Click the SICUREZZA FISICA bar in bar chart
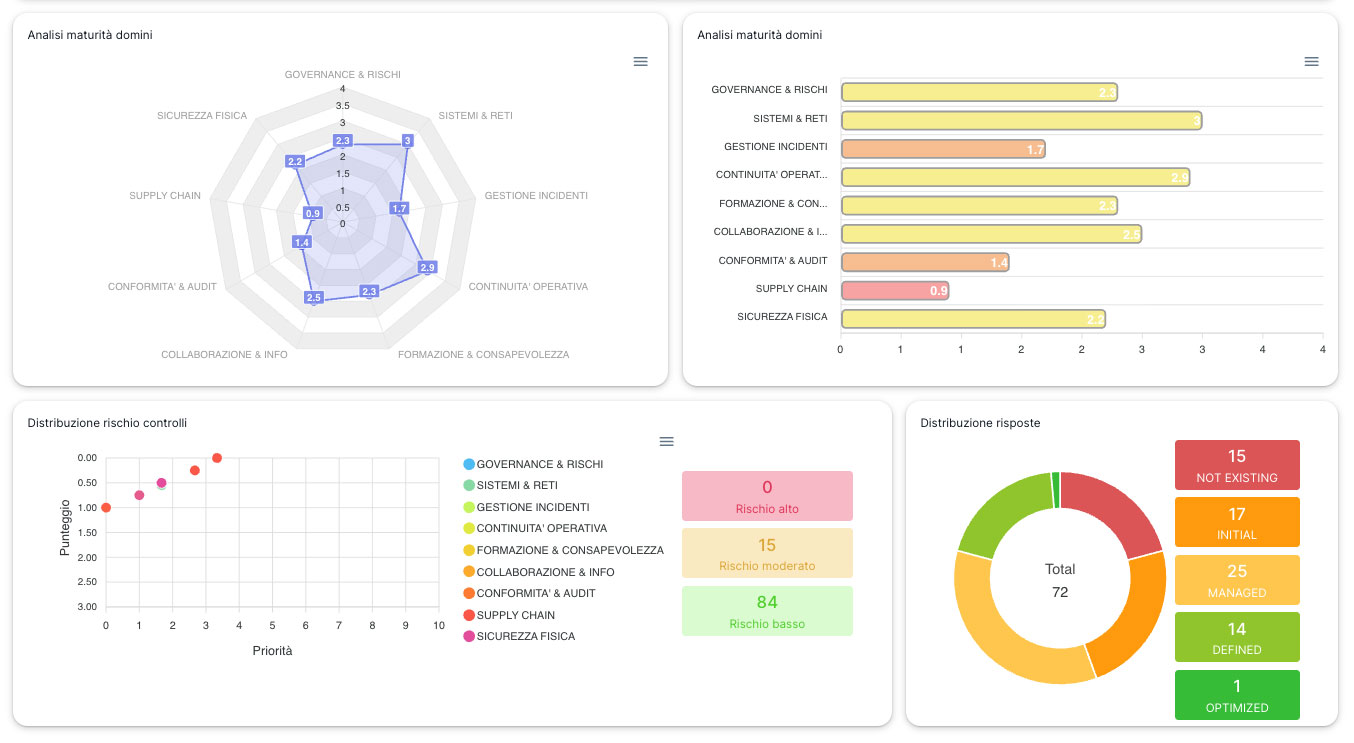Screen dimensions: 1354x743 point(973,319)
